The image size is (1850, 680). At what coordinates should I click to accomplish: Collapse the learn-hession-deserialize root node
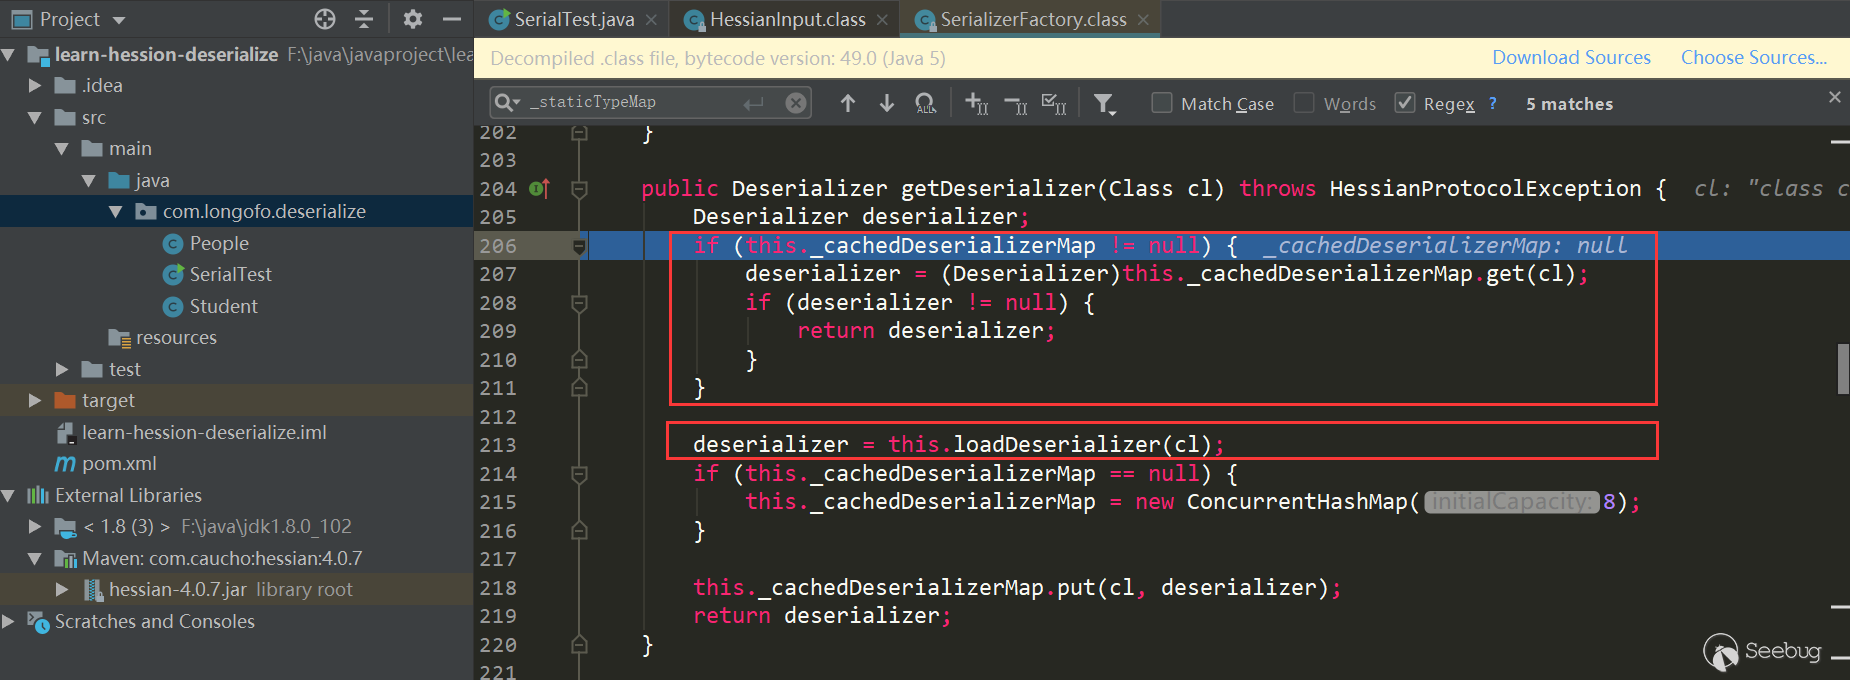coord(8,54)
